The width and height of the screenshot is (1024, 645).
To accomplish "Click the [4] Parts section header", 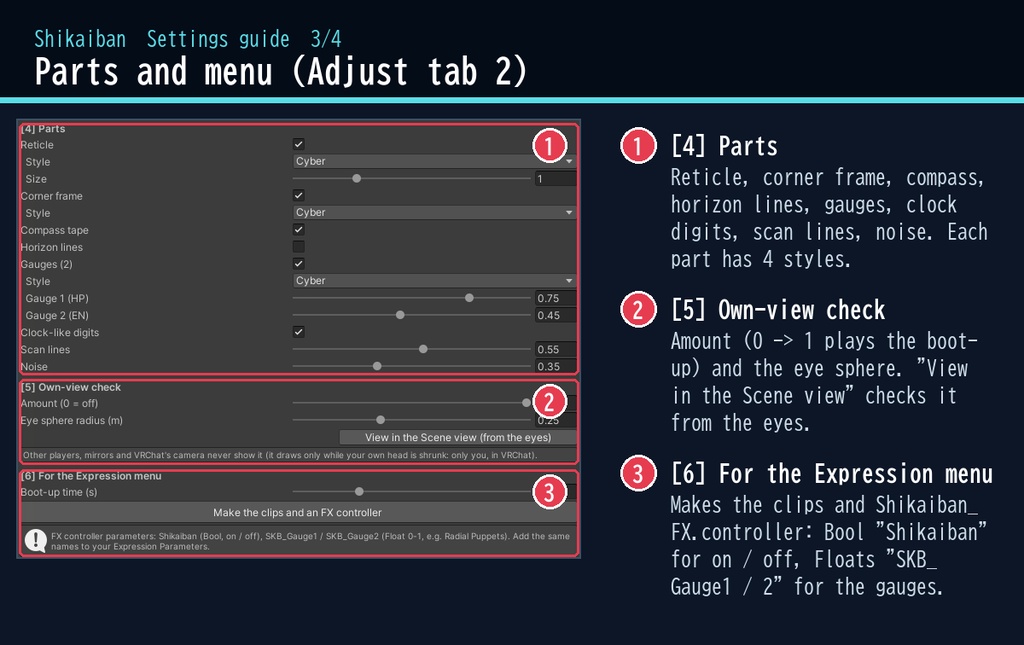I will tap(43, 129).
